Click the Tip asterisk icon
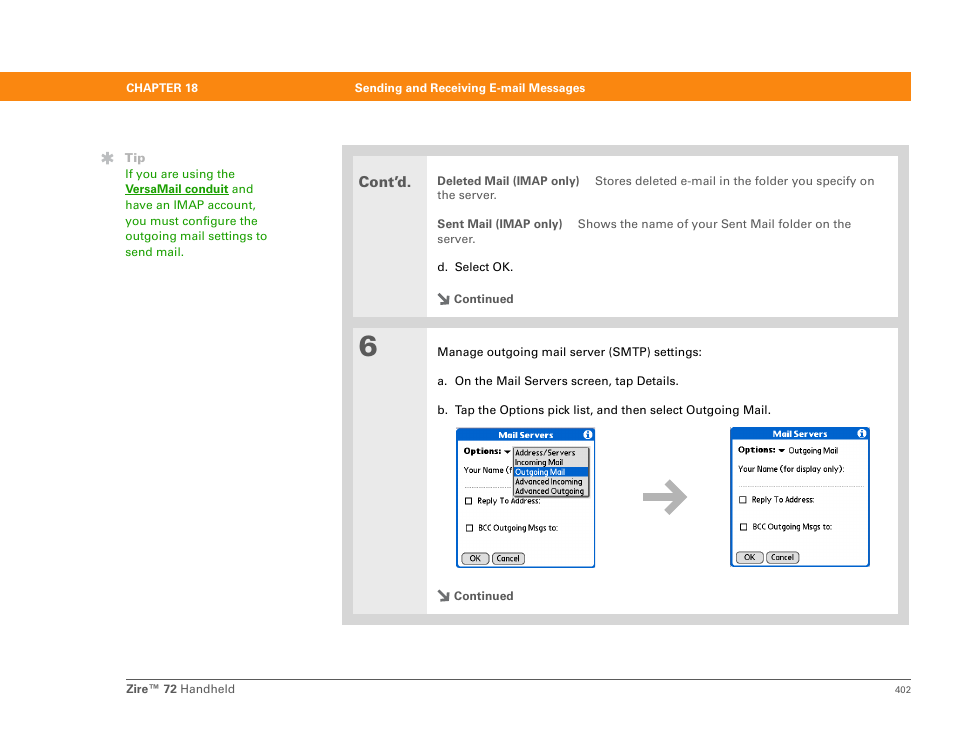954x738 pixels. pyautogui.click(x=107, y=158)
